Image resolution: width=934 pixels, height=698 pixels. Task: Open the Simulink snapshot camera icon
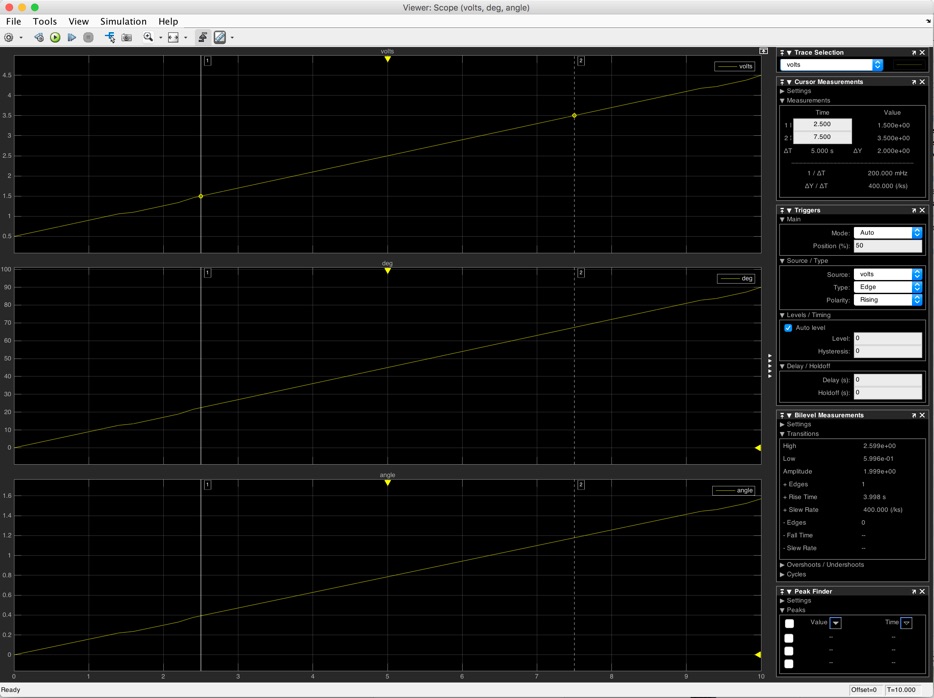click(126, 38)
